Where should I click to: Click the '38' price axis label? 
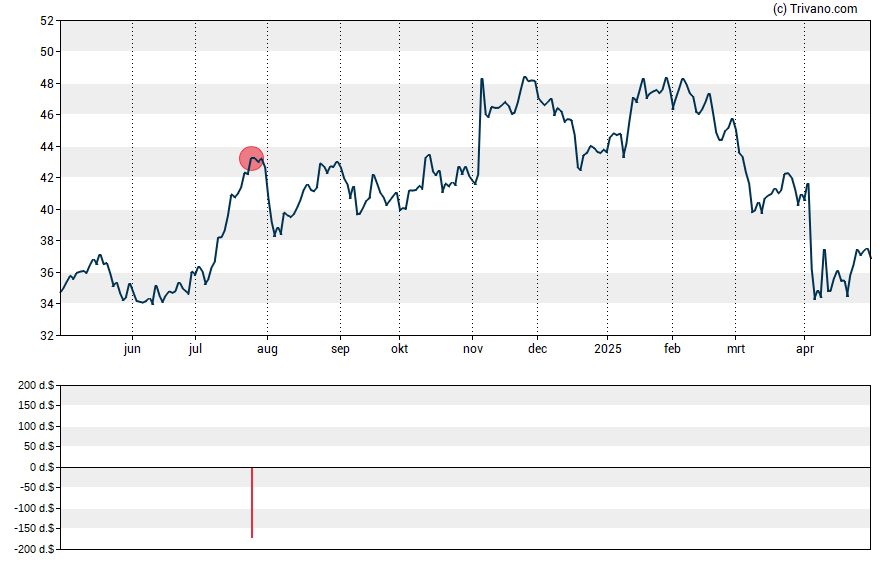pos(47,241)
